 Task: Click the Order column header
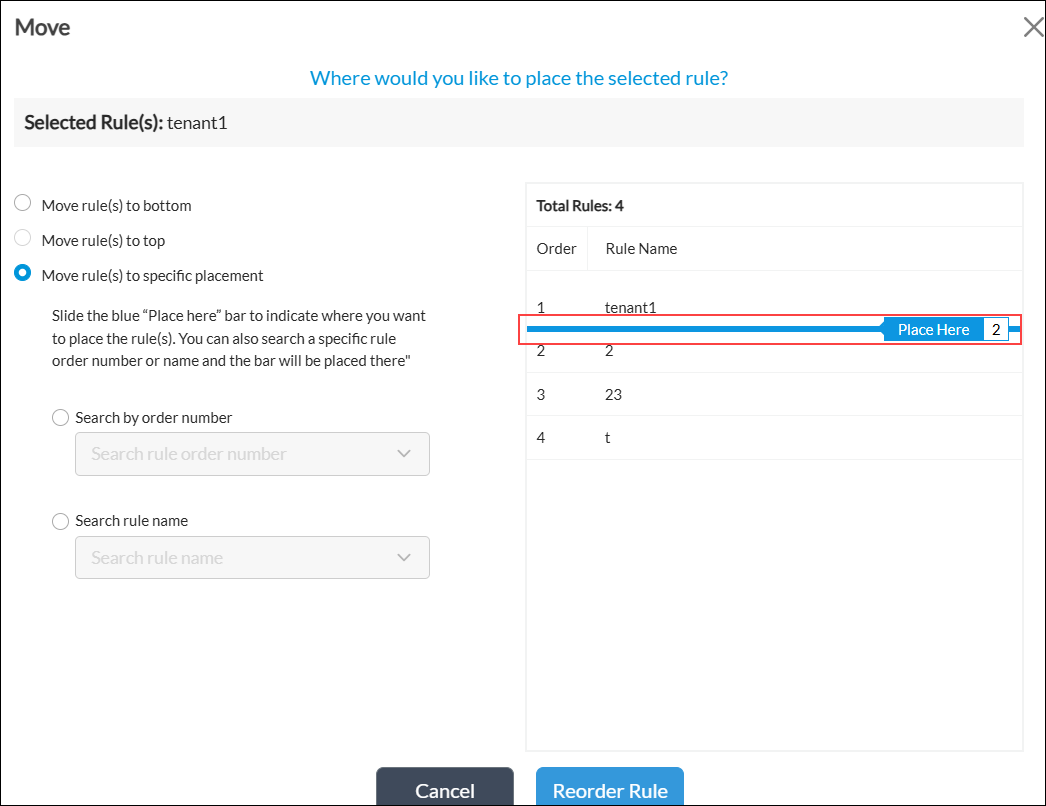click(556, 249)
